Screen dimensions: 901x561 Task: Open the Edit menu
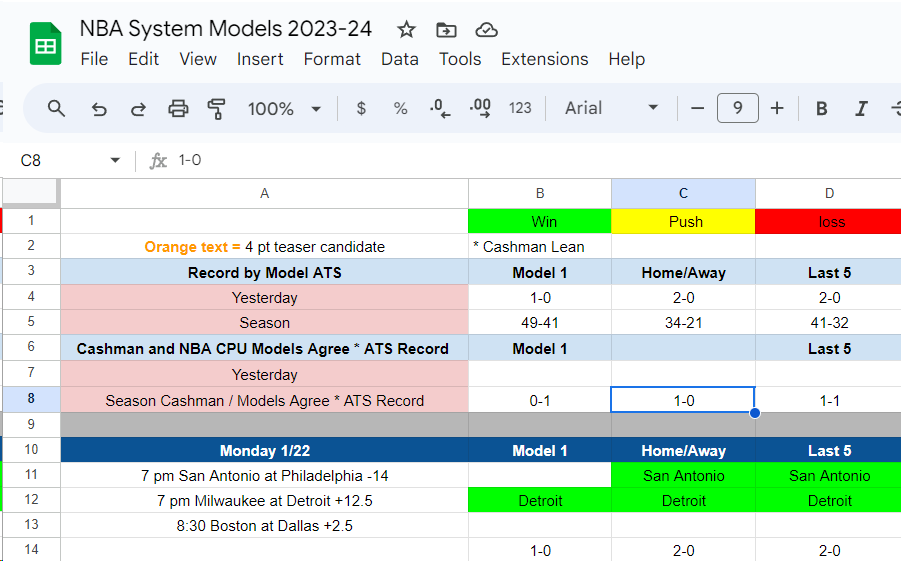[x=143, y=59]
